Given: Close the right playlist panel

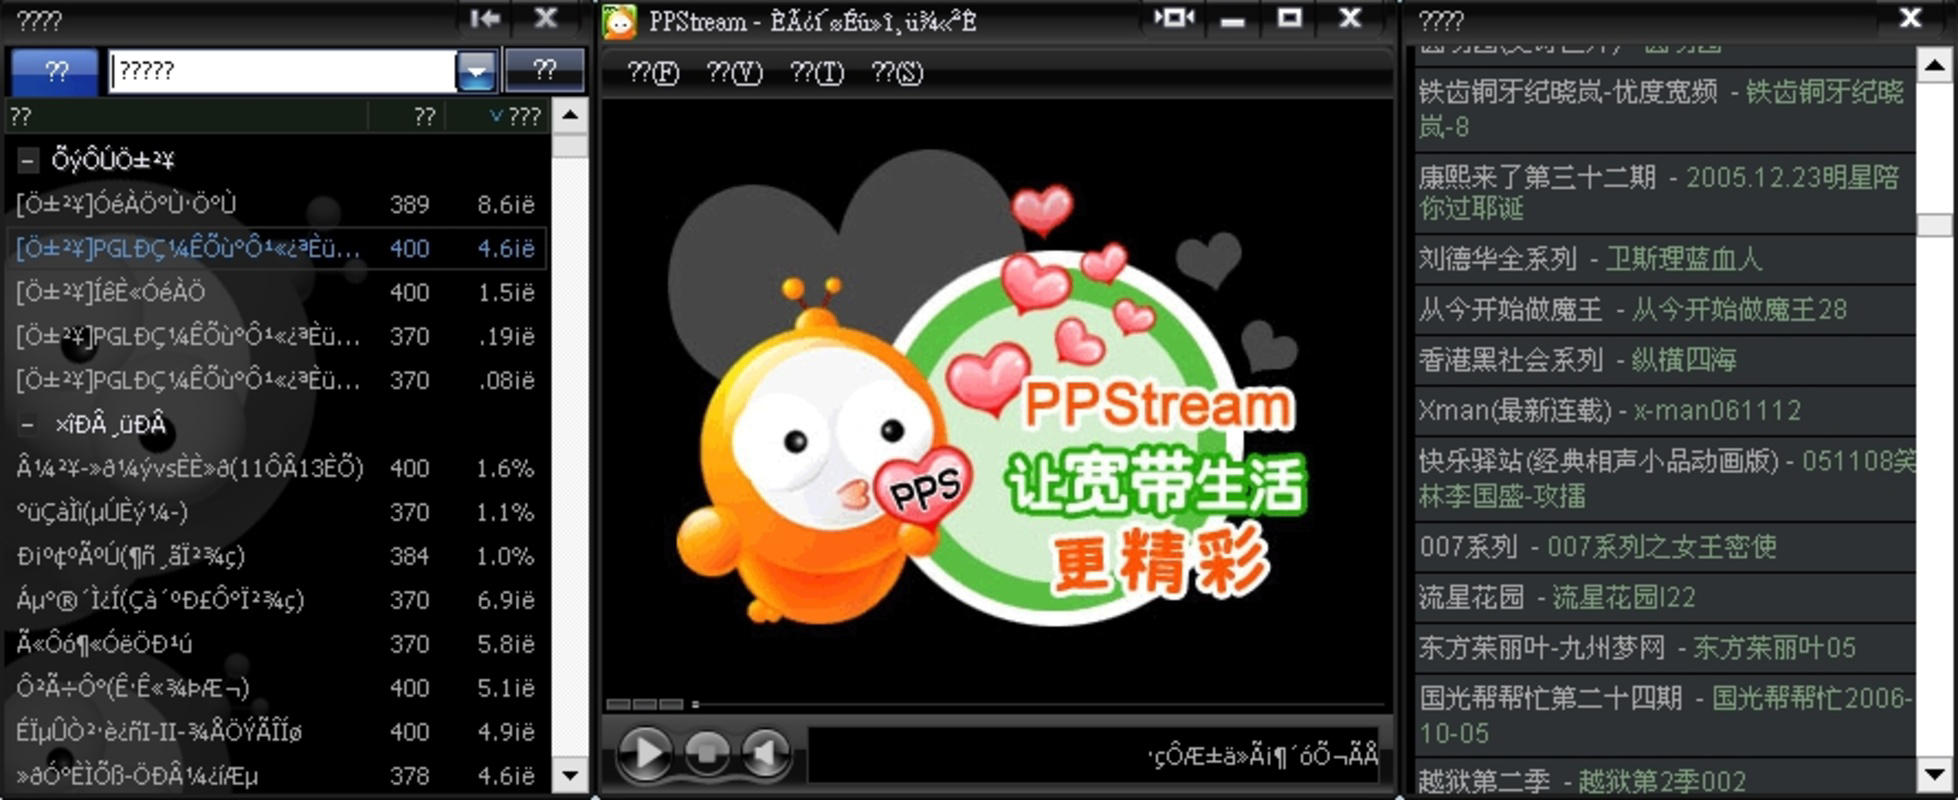Looking at the screenshot, I should coord(1910,18).
